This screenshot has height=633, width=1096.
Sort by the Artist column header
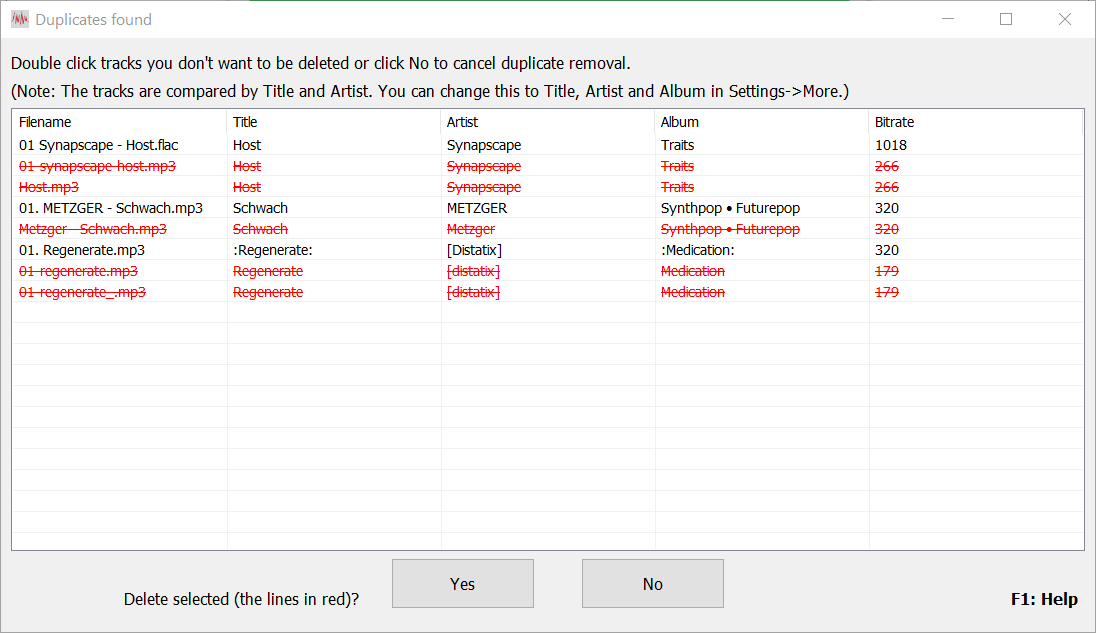pyautogui.click(x=548, y=122)
